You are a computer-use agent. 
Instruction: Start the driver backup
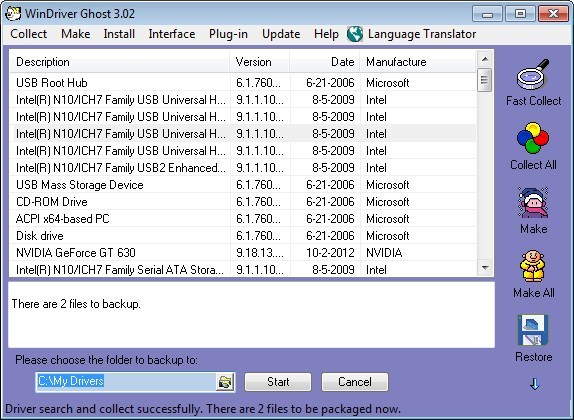coord(278,382)
